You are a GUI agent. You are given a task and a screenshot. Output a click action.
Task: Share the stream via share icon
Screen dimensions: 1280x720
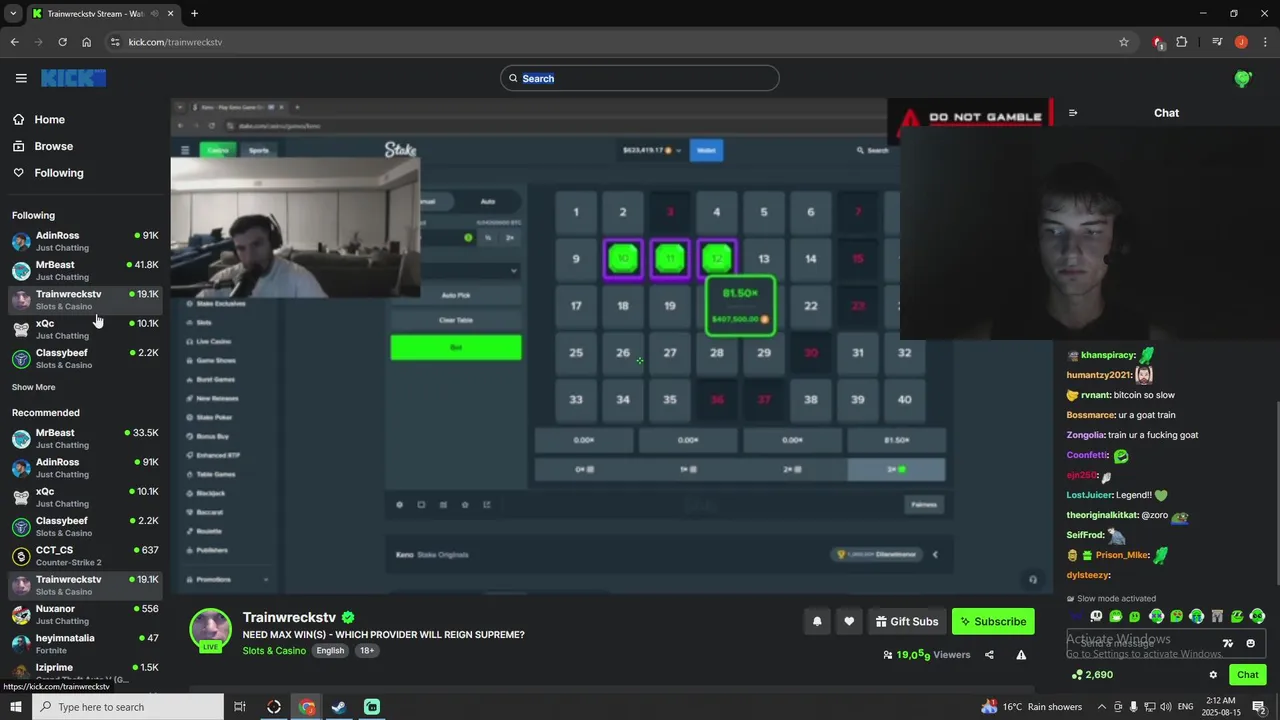coord(989,655)
